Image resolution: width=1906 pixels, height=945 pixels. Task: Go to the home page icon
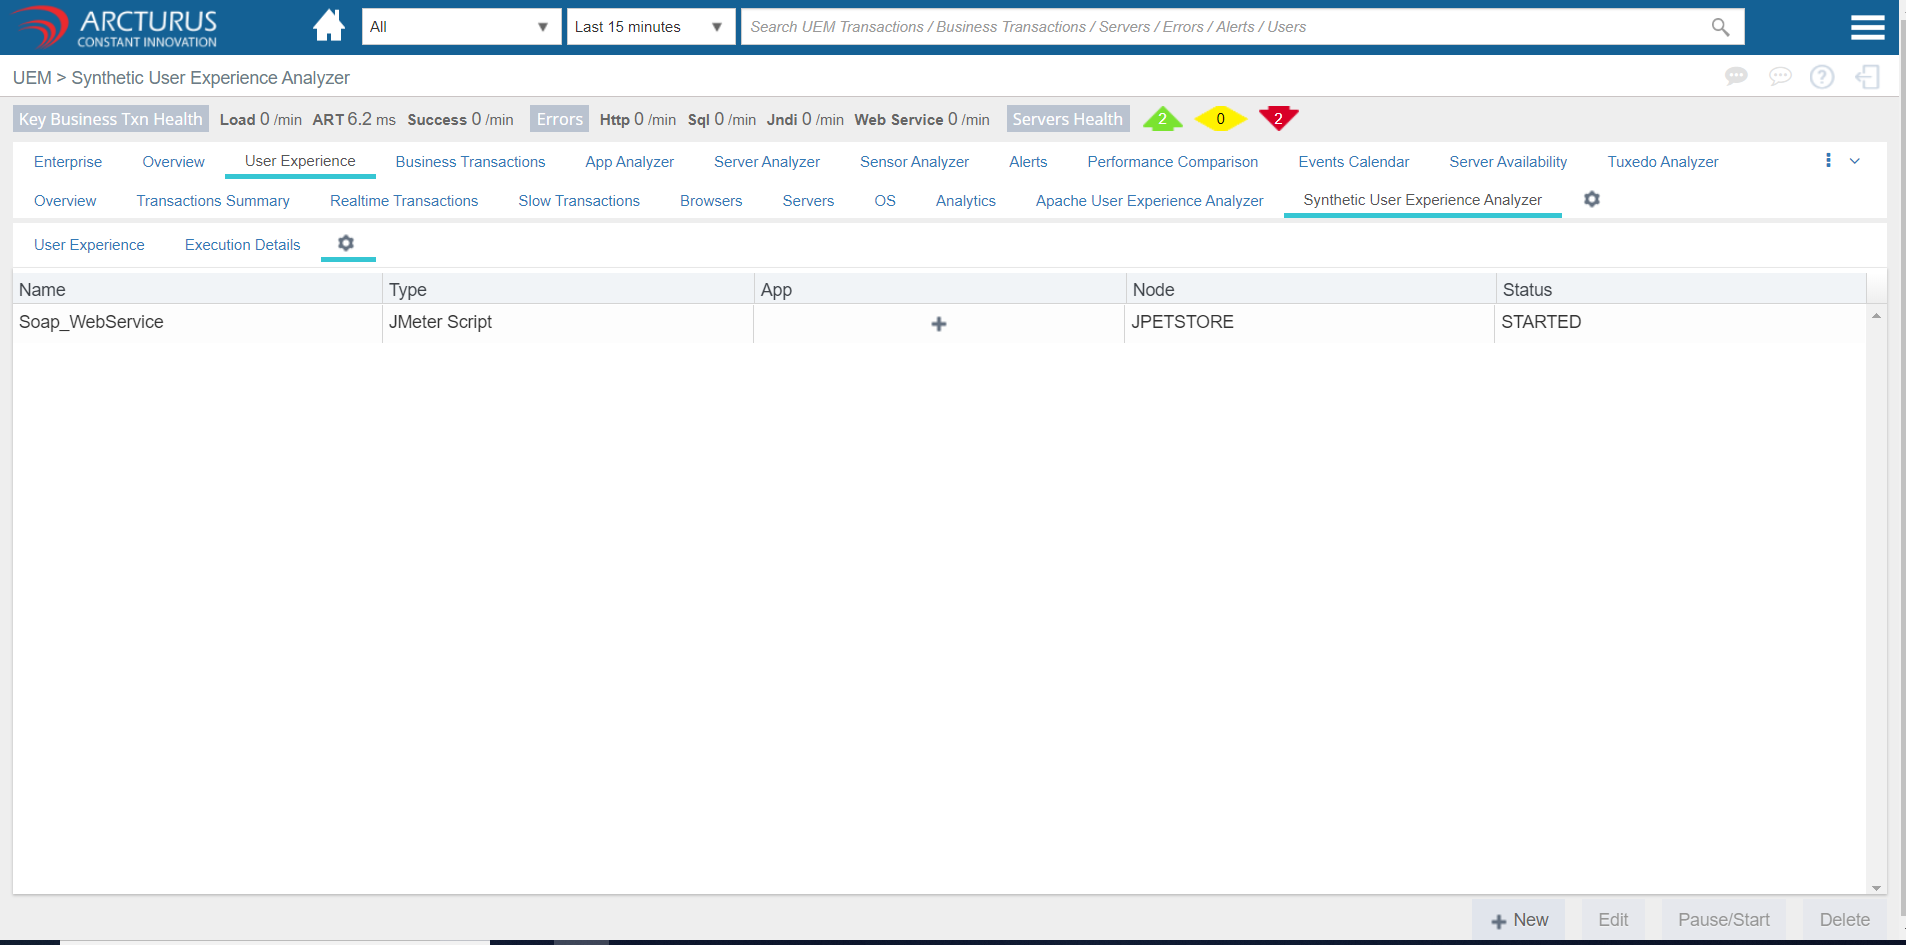click(328, 26)
